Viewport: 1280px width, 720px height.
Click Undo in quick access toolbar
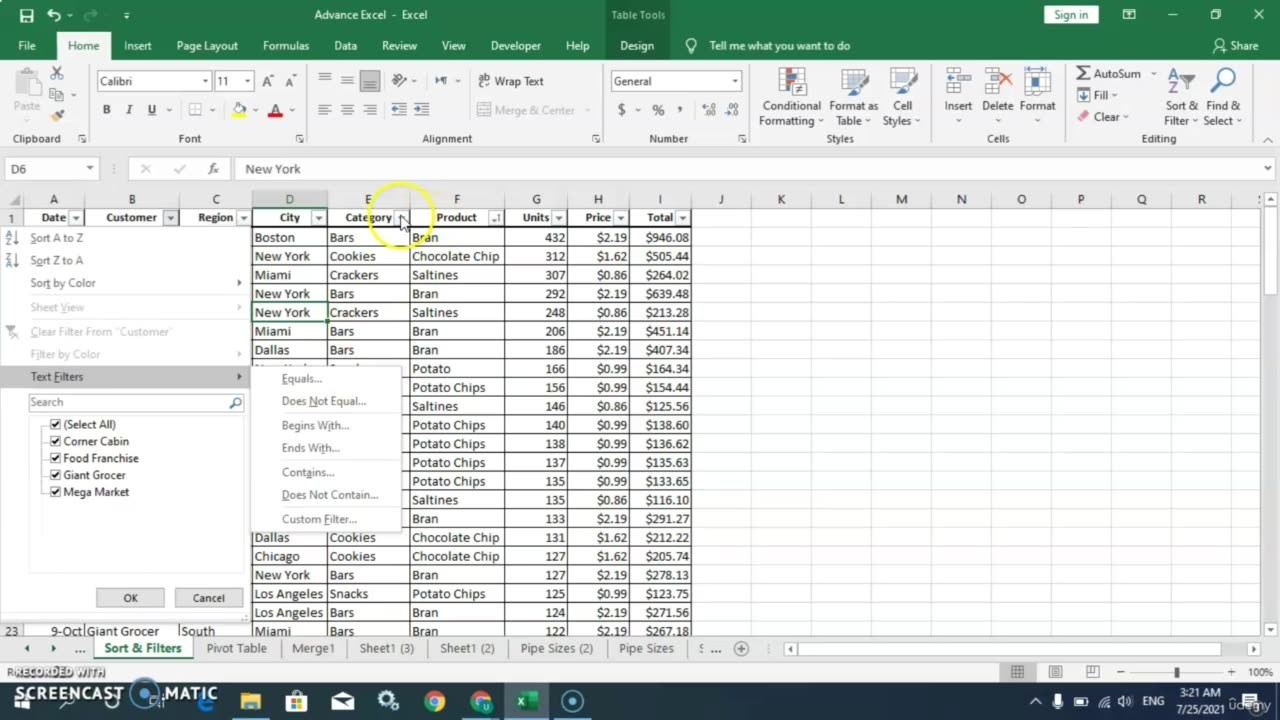54,15
